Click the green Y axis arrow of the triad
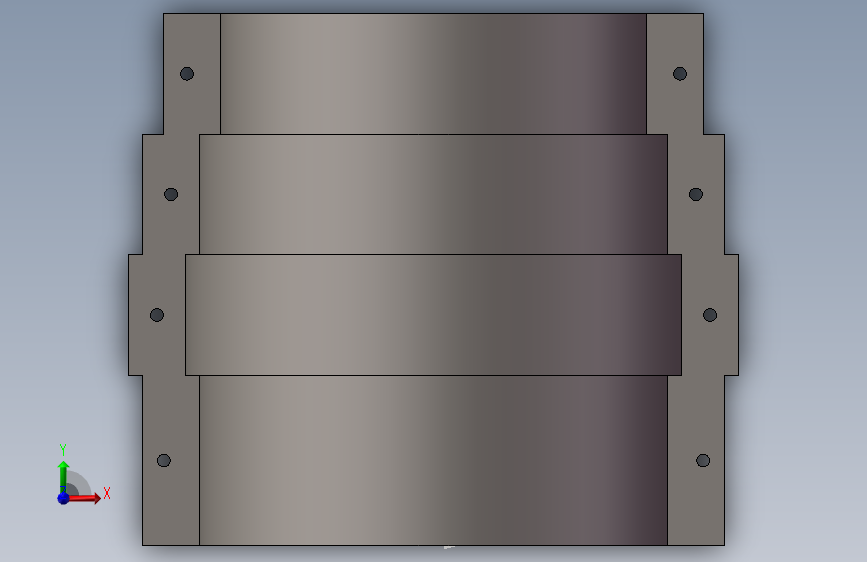This screenshot has width=867, height=562. click(x=63, y=476)
